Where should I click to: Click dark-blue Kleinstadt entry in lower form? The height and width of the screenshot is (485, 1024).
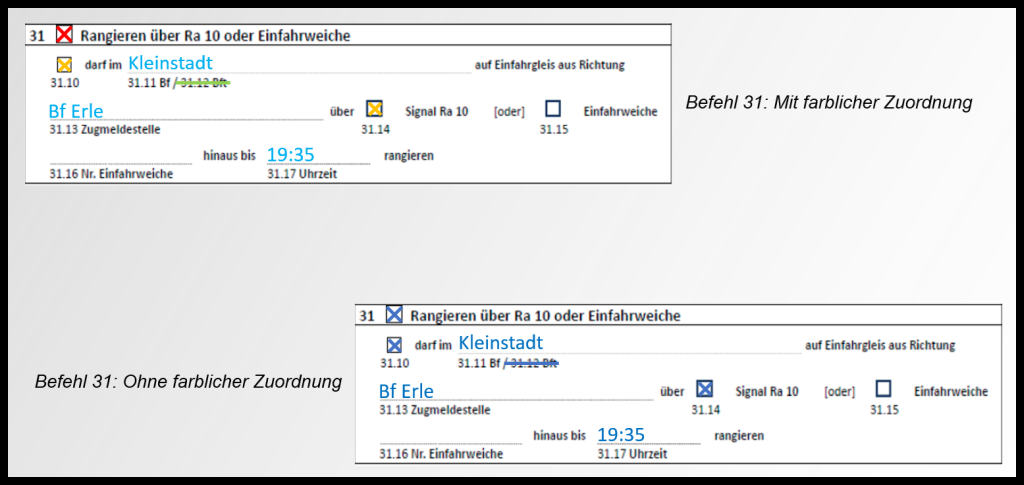click(x=500, y=343)
